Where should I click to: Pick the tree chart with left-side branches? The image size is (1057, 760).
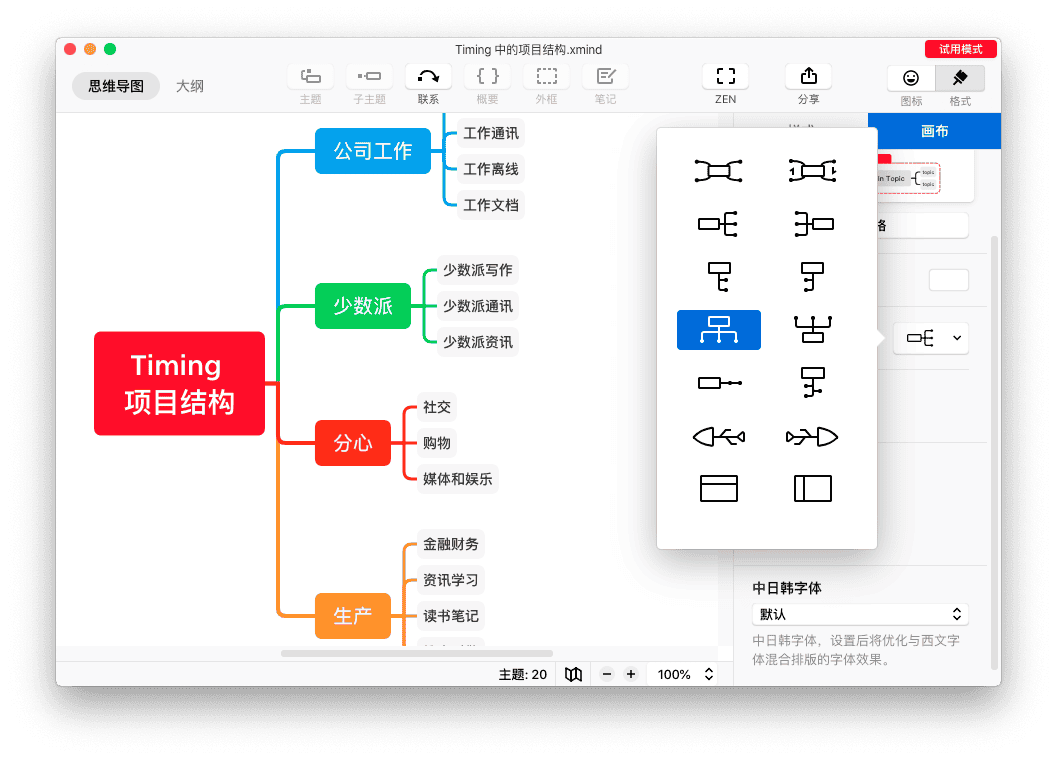tap(812, 276)
